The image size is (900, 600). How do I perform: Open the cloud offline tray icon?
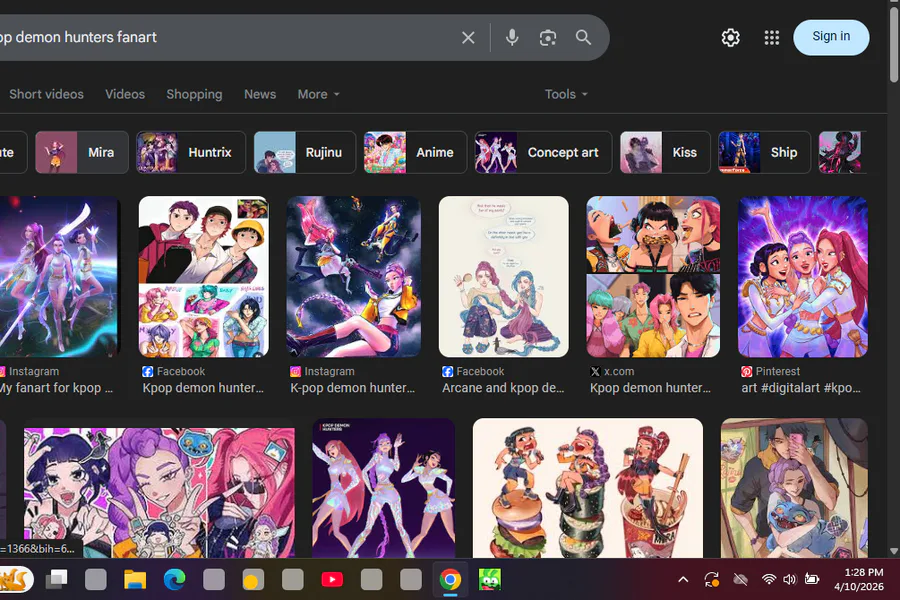click(740, 579)
